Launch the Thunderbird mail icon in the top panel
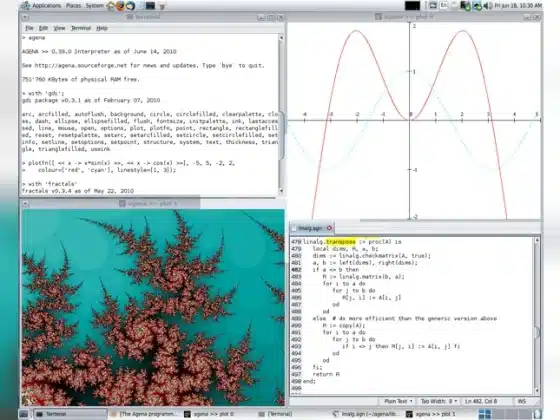 pos(130,6)
